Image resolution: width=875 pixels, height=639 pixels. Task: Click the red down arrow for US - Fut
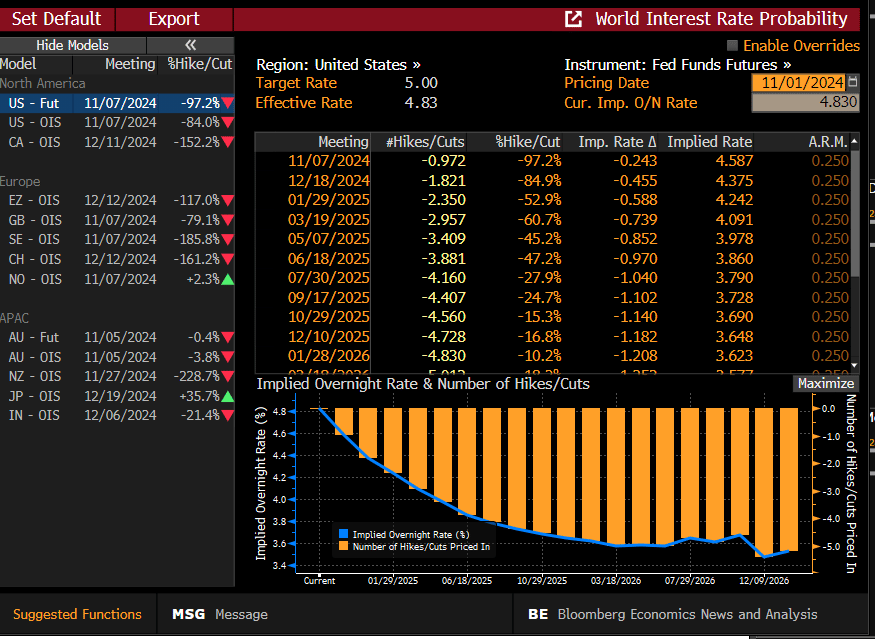tap(228, 103)
